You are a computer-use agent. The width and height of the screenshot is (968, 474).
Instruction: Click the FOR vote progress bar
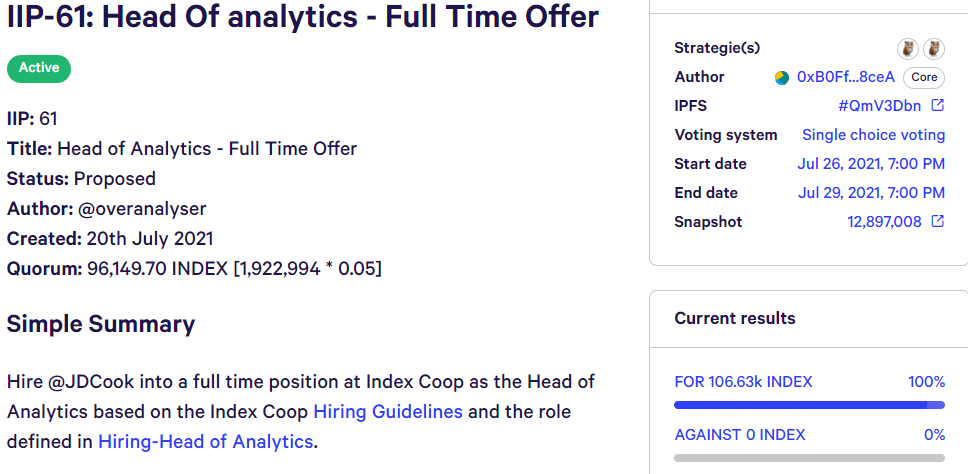[809, 405]
